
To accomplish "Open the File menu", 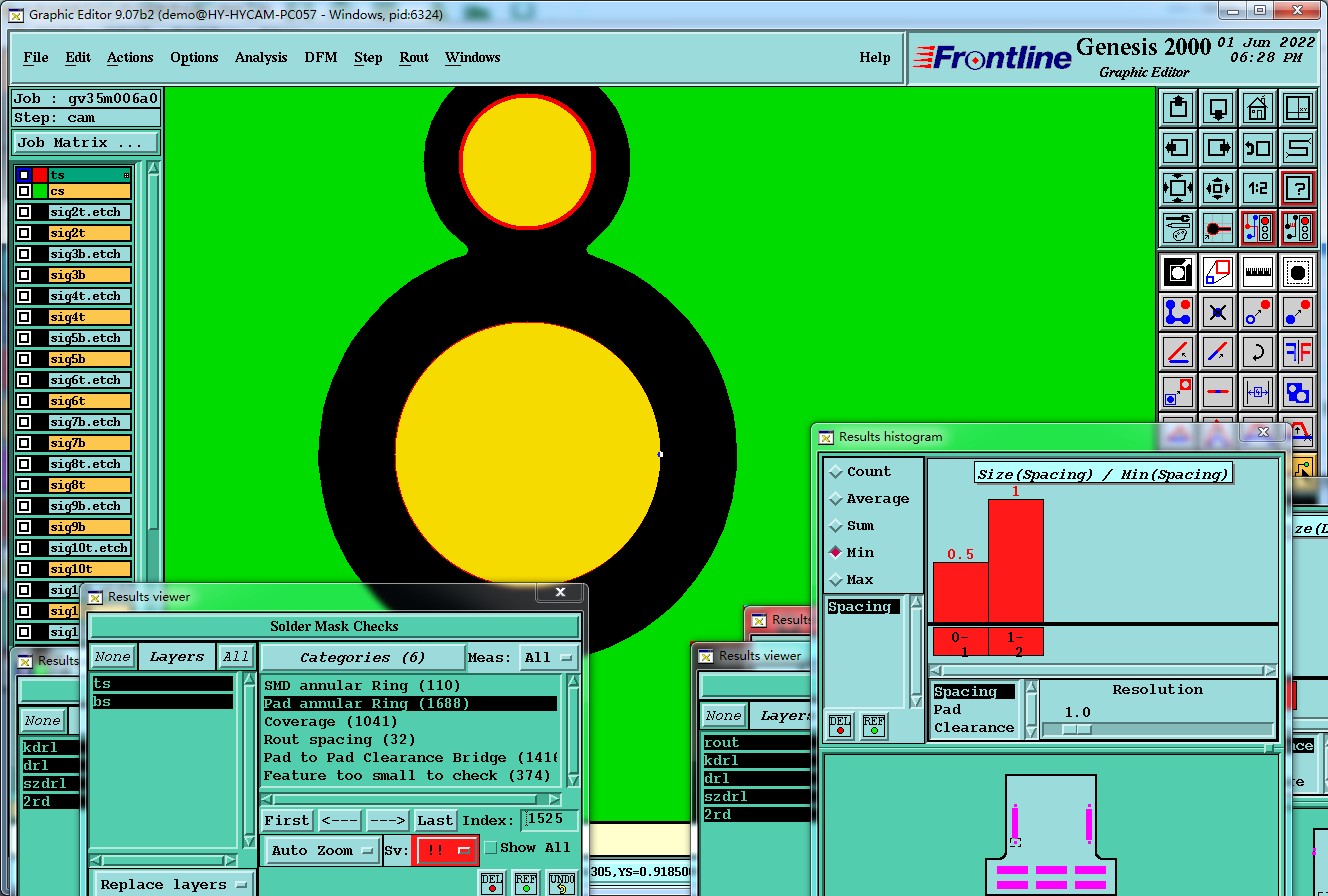I will pyautogui.click(x=36, y=58).
